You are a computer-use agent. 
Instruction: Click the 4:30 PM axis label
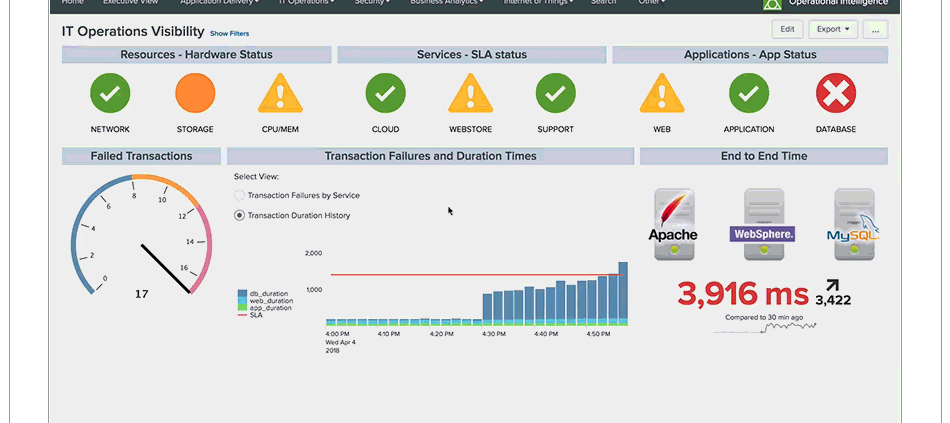[x=494, y=334]
